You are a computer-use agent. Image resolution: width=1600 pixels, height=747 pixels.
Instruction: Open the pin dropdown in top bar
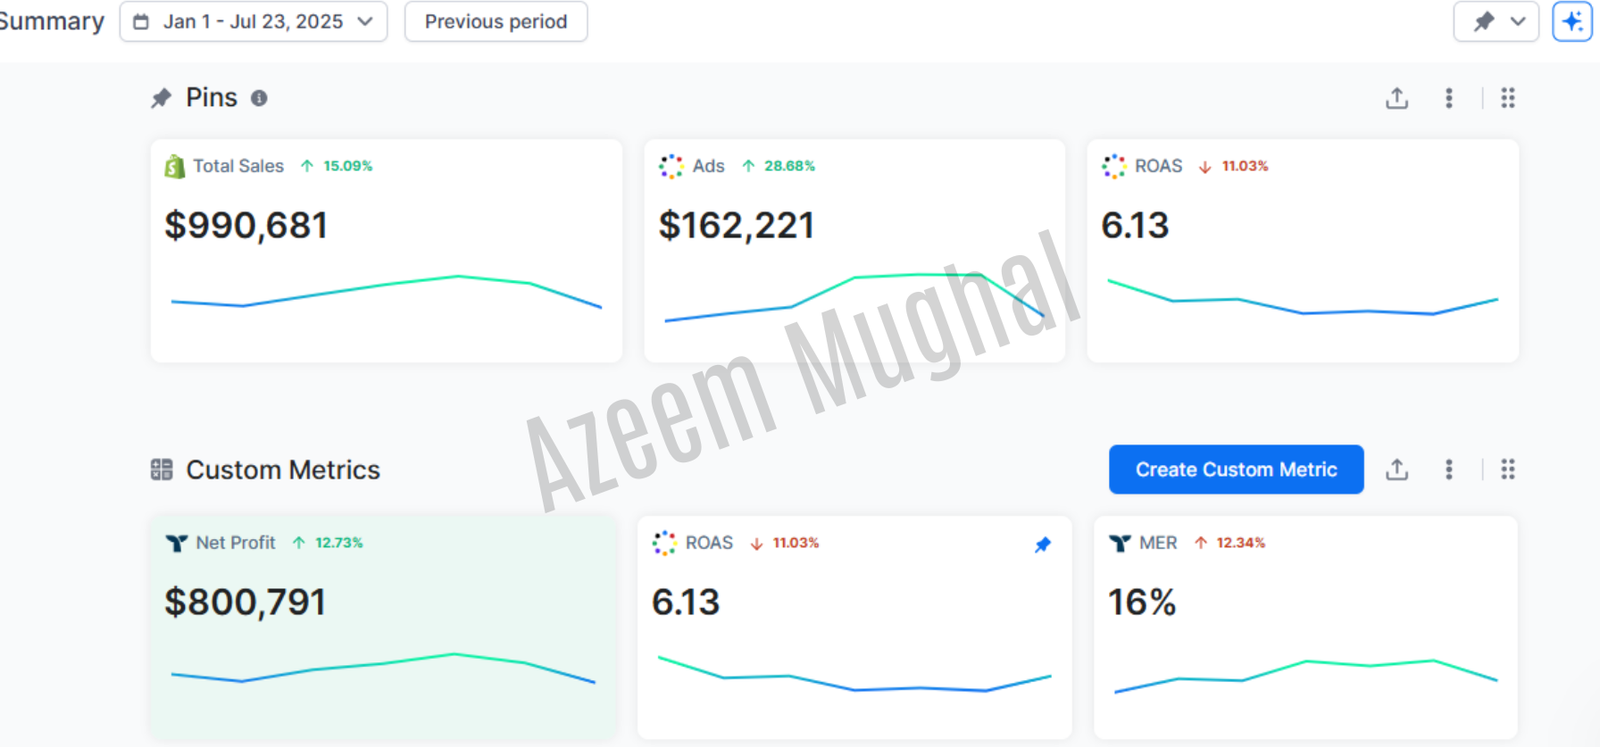pos(1496,22)
